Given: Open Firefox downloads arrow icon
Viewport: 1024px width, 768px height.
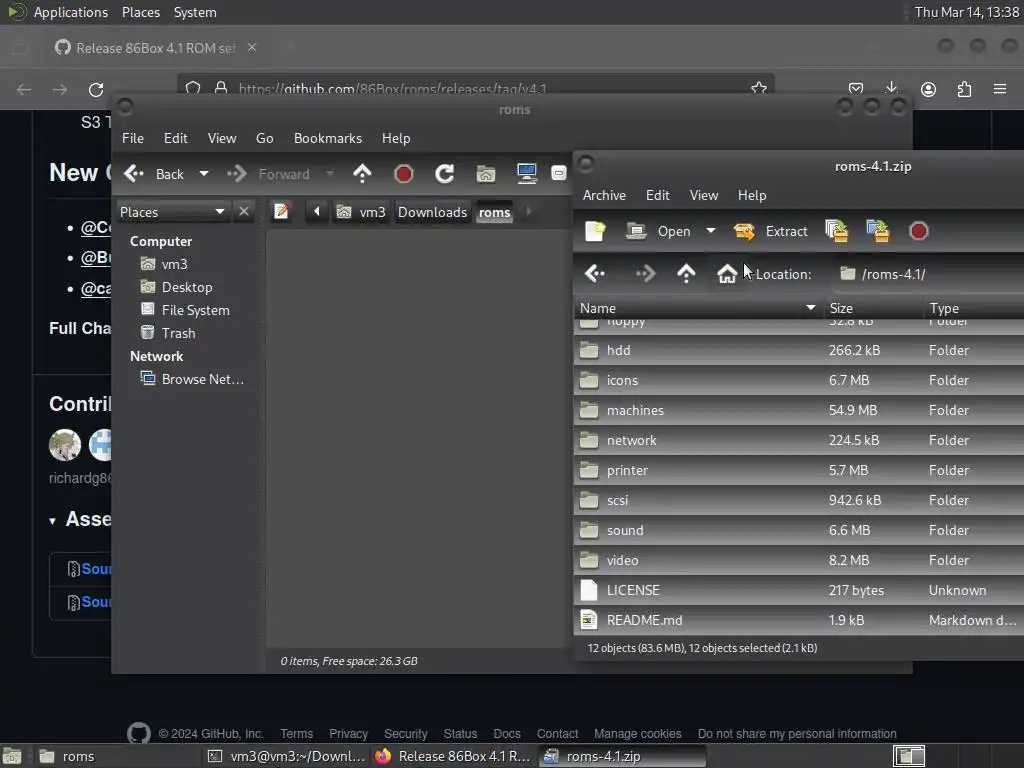Looking at the screenshot, I should pyautogui.click(x=891, y=88).
